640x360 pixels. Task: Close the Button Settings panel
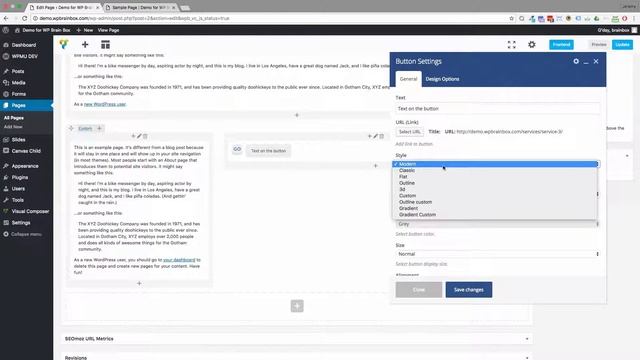coord(596,61)
